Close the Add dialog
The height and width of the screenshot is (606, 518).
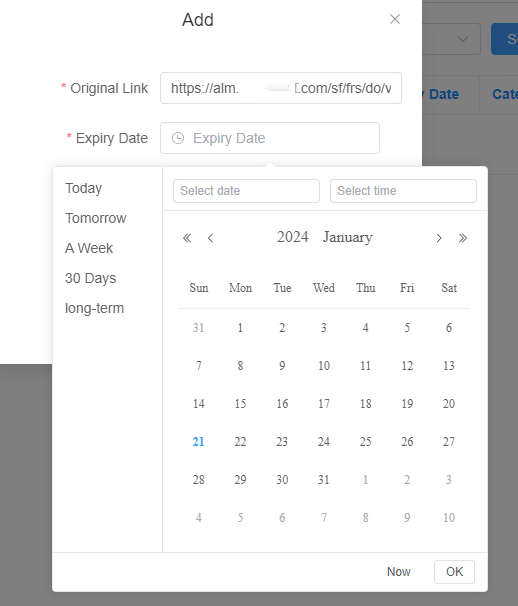coord(395,19)
